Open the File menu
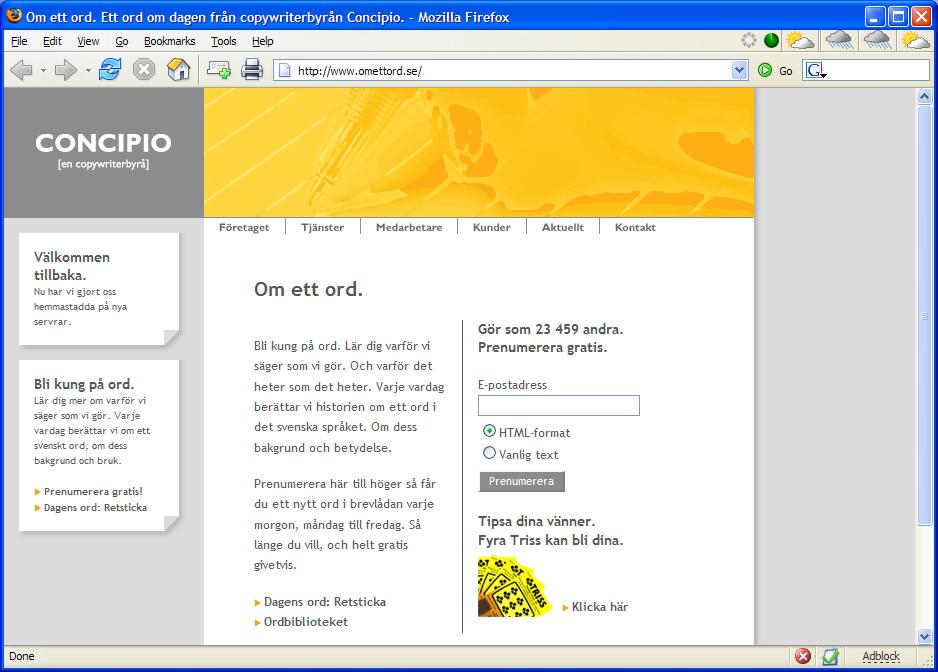Screen dimensions: 938x672 [x=19, y=41]
